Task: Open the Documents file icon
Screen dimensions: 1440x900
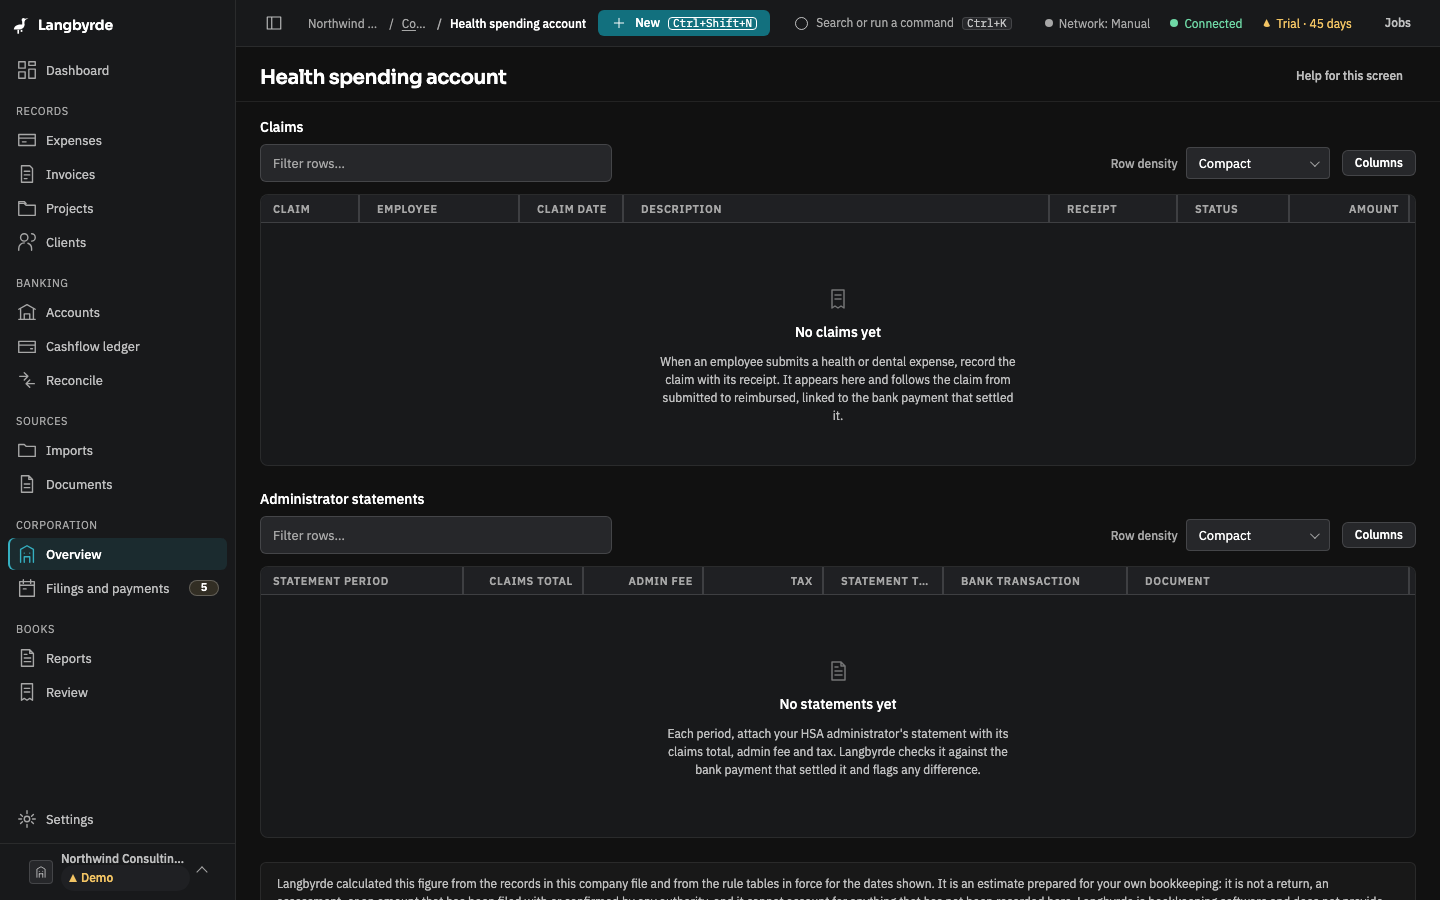Action: point(27,484)
